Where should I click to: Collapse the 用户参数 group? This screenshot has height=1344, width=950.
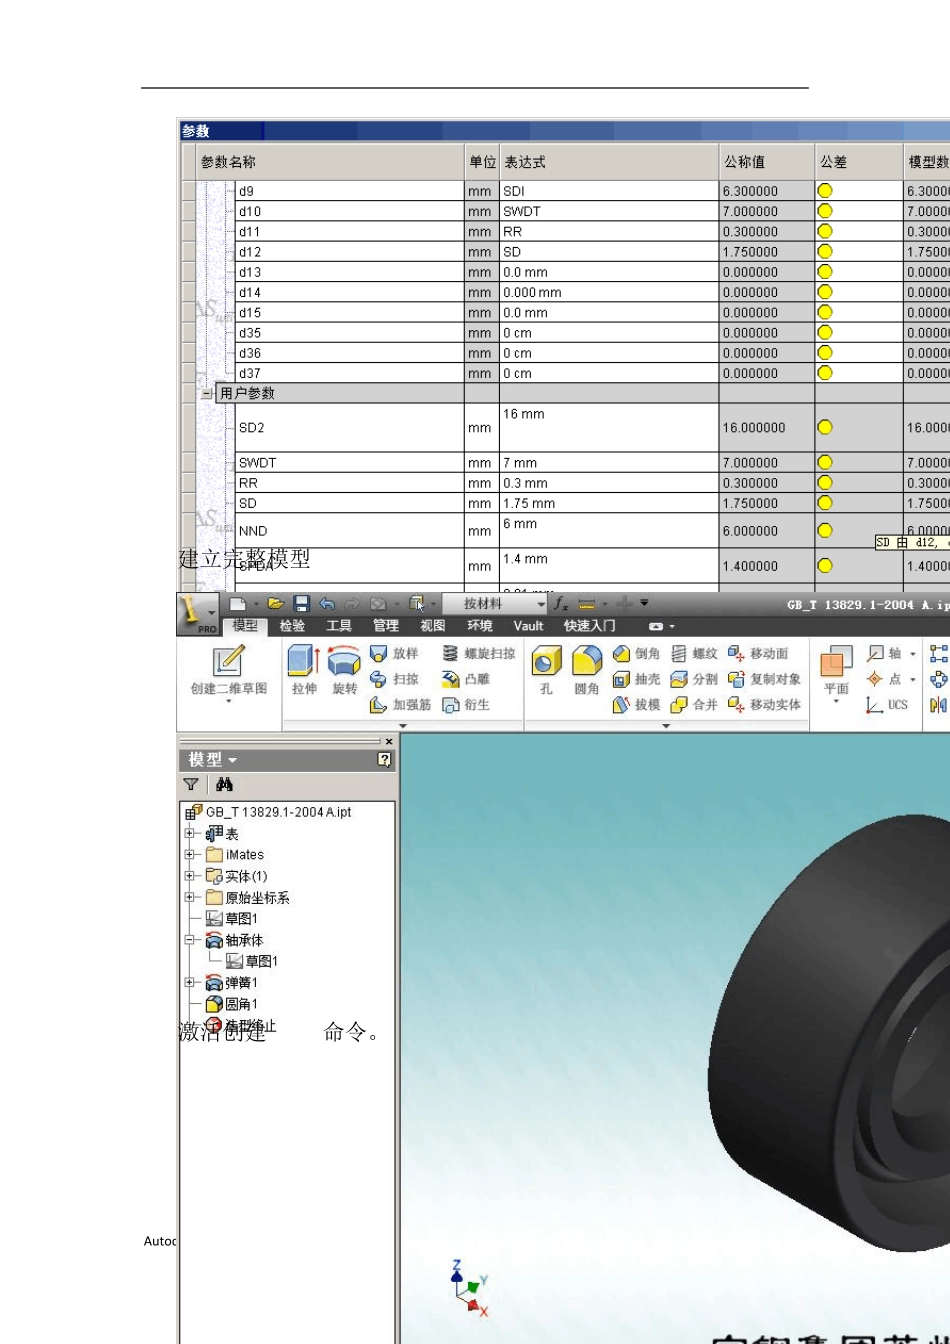coord(207,393)
